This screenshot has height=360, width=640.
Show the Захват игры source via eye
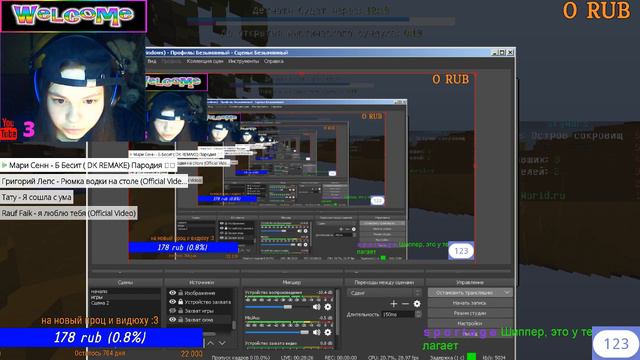click(x=173, y=311)
